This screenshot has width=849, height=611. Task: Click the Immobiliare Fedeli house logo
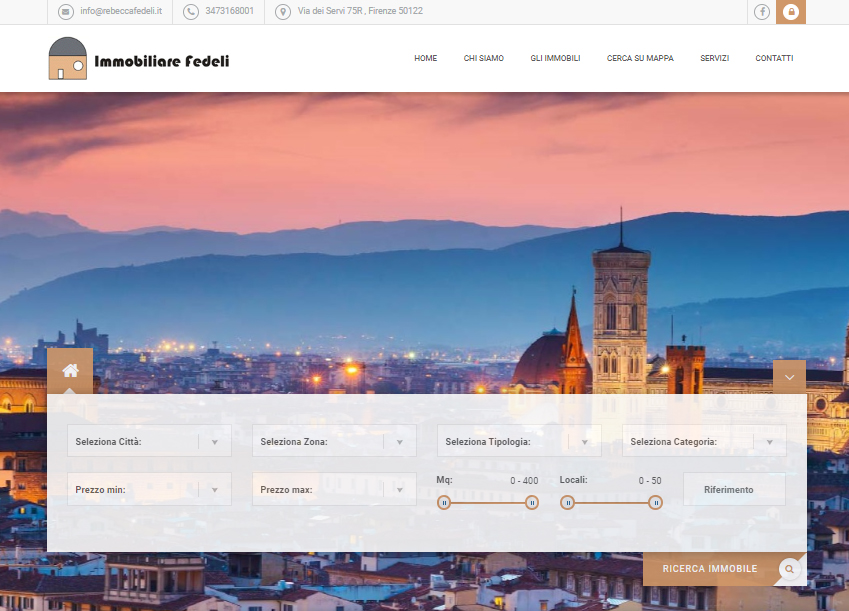tap(68, 58)
